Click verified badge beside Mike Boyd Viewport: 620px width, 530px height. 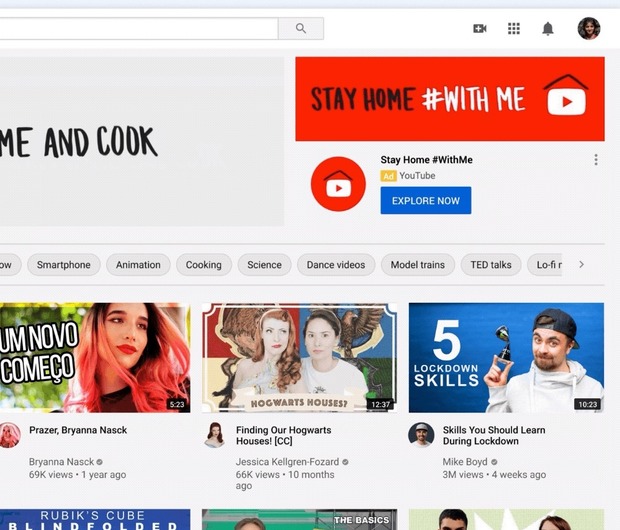click(494, 462)
